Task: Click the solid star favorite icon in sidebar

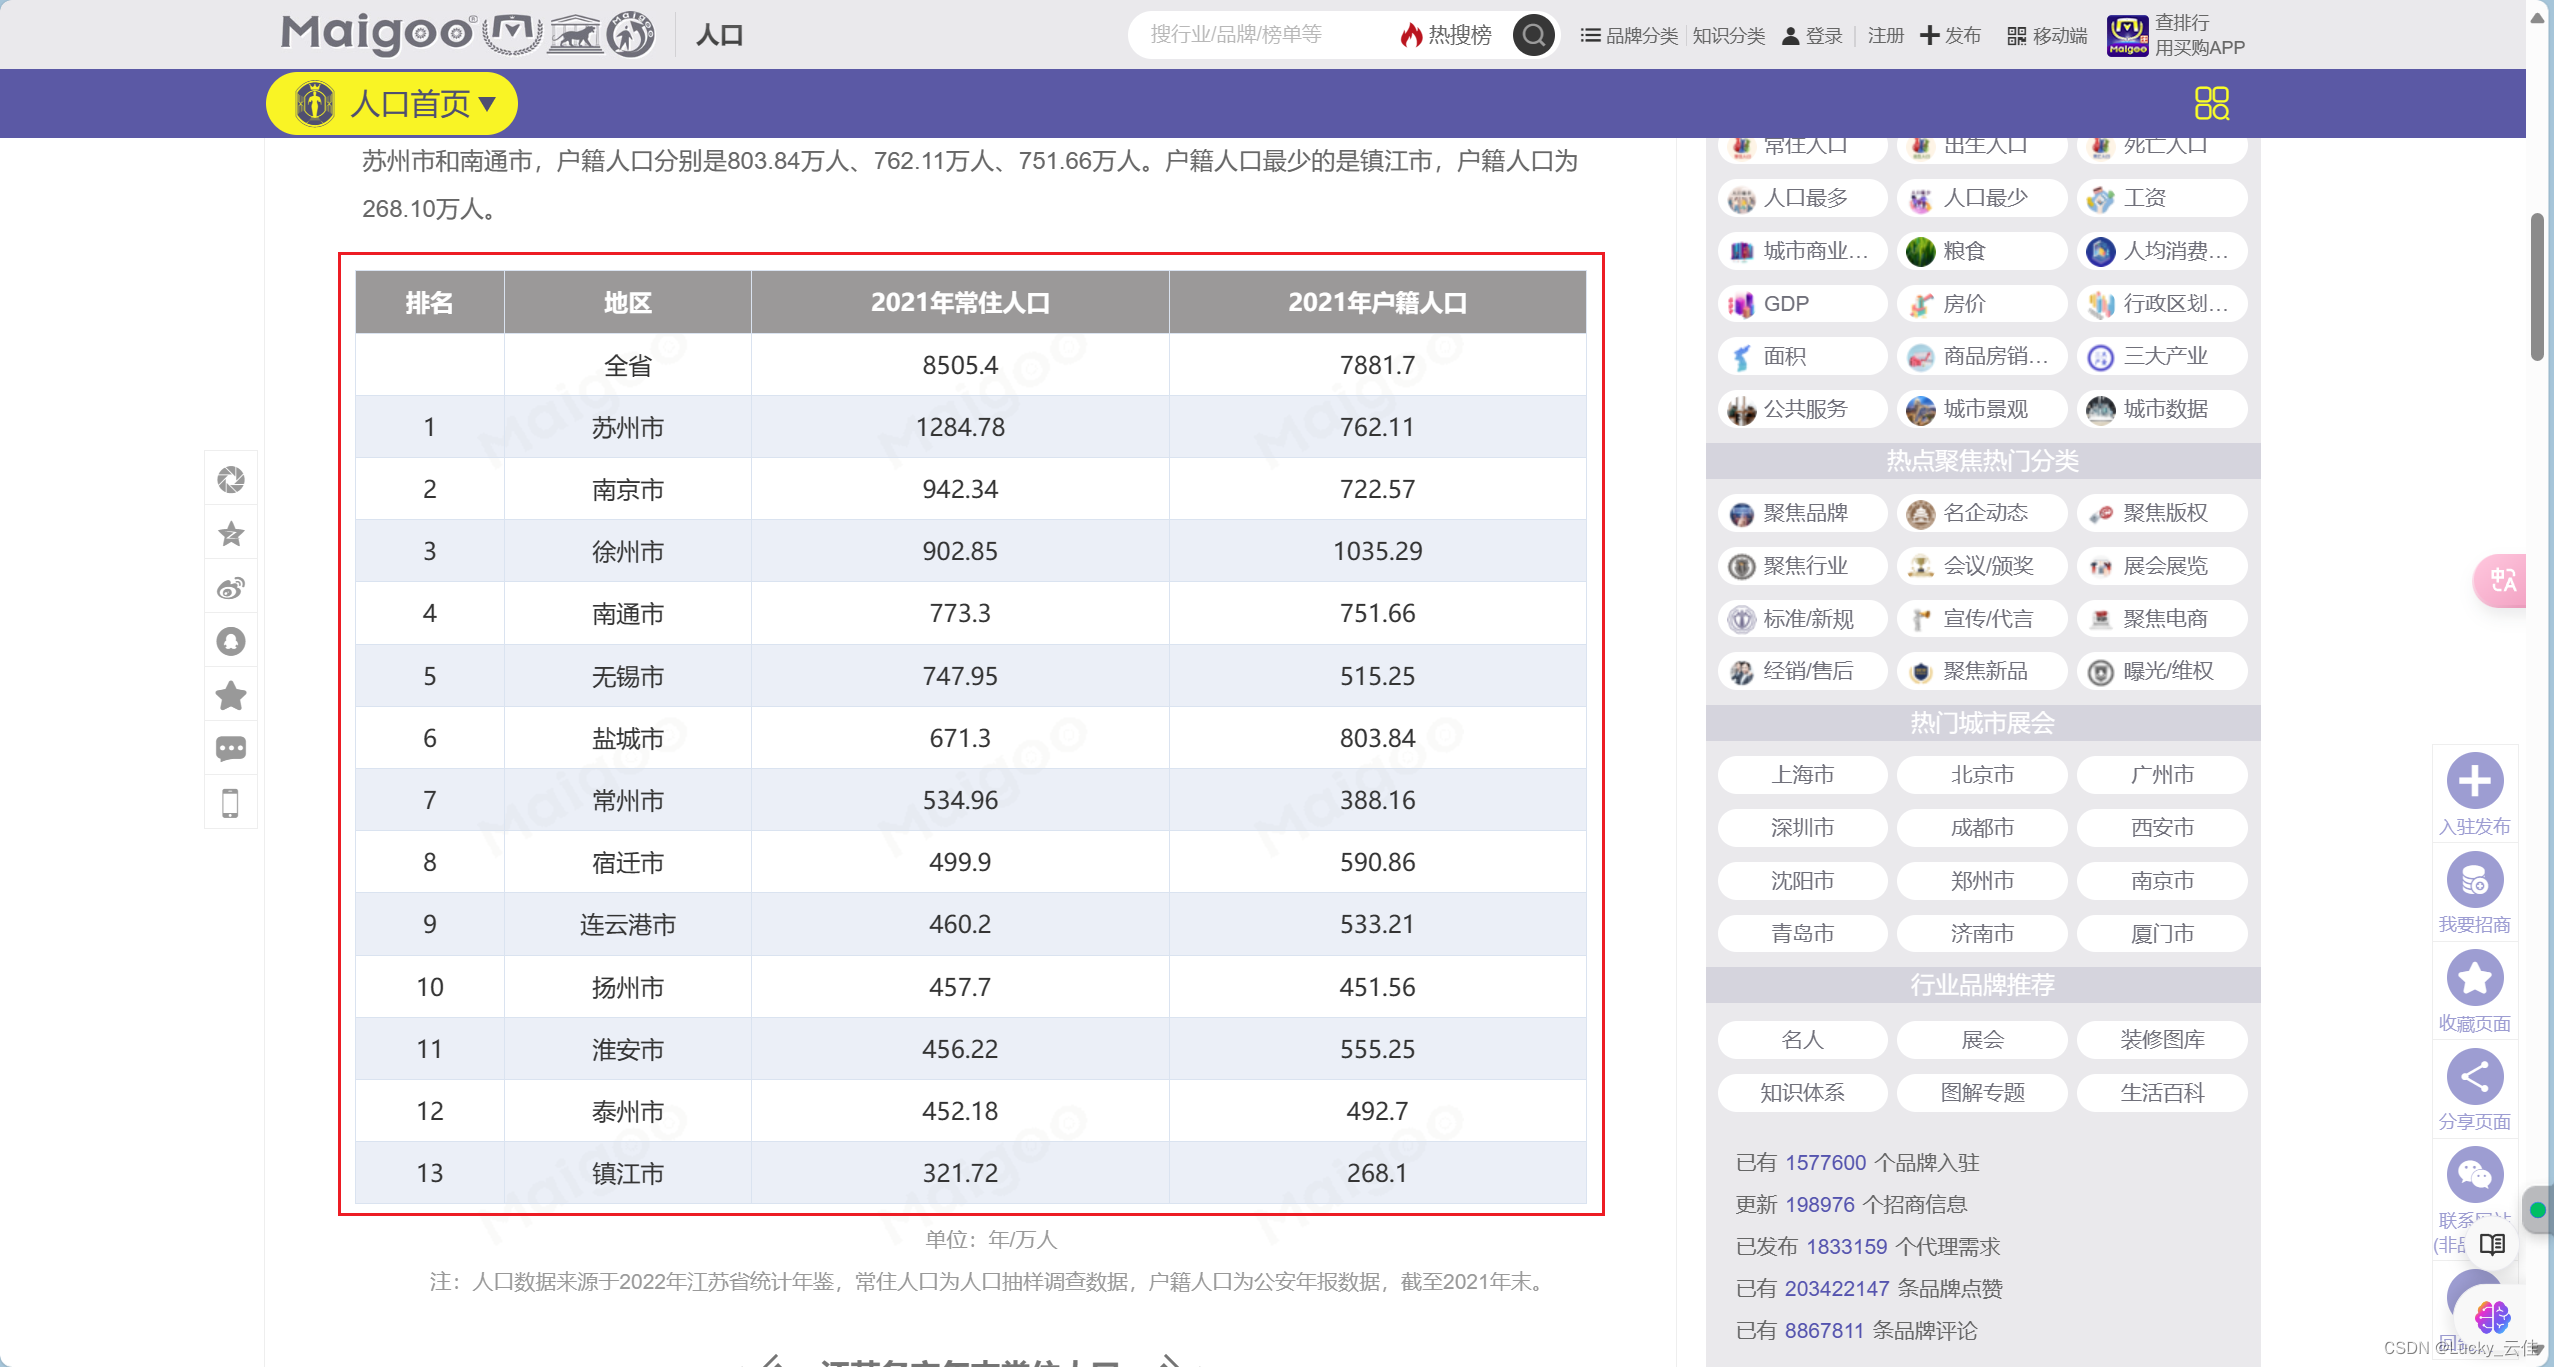Action: point(231,695)
